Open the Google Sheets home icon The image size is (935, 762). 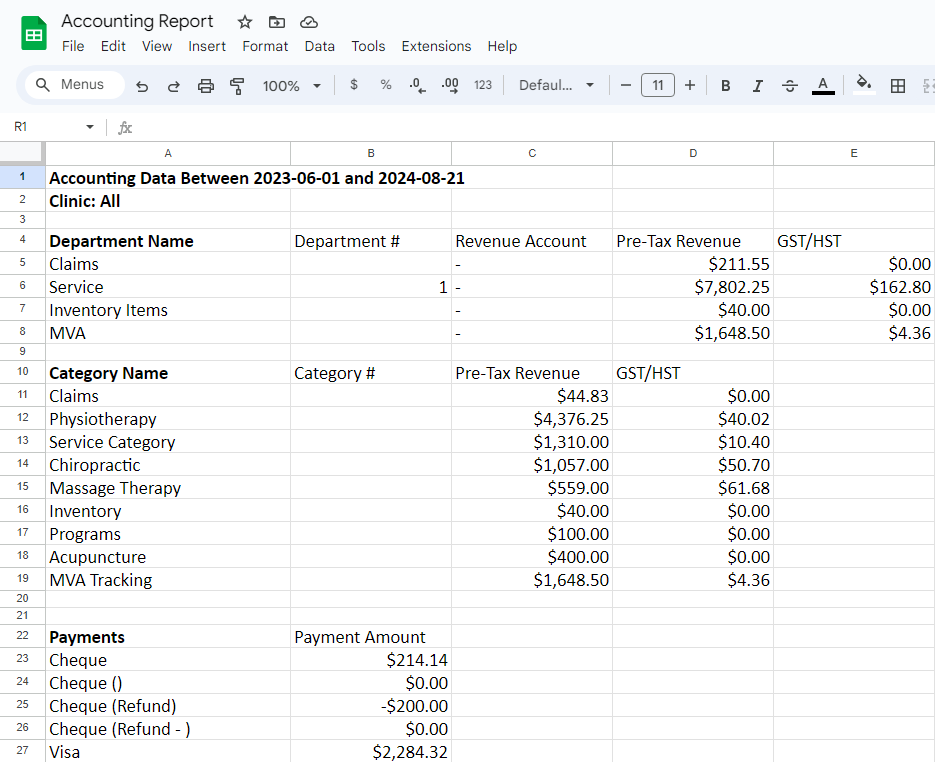click(34, 33)
